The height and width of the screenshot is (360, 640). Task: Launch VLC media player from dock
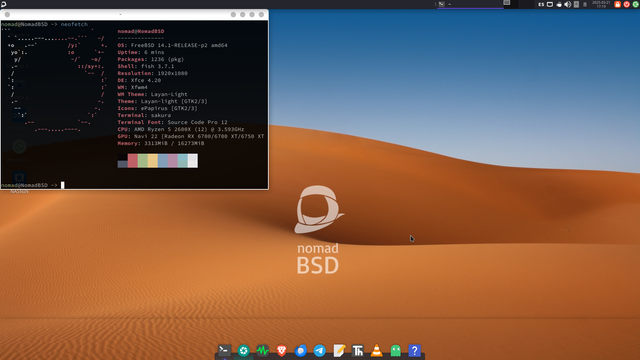[x=377, y=350]
